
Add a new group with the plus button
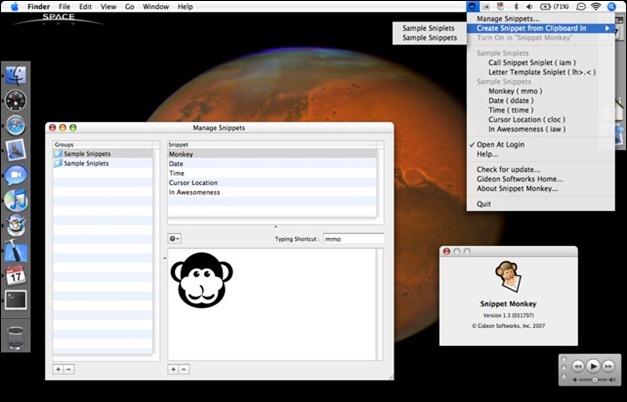(x=58, y=369)
